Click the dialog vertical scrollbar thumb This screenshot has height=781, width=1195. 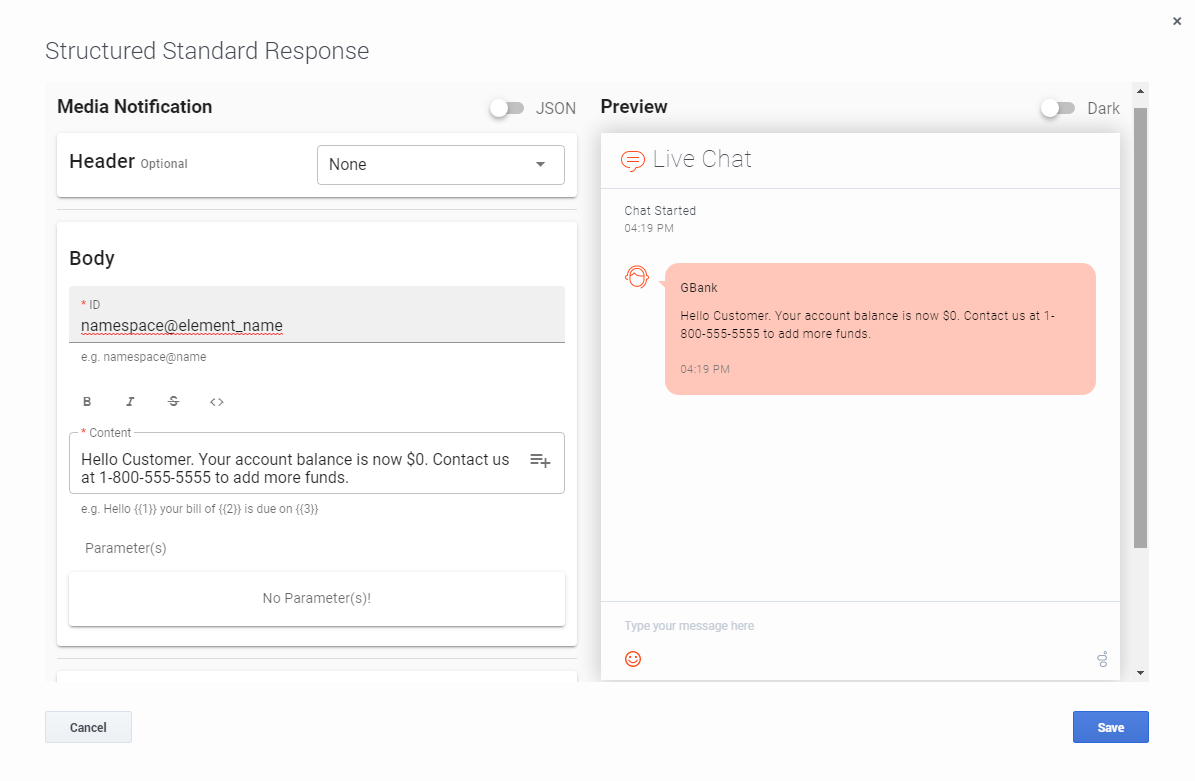pos(1140,327)
